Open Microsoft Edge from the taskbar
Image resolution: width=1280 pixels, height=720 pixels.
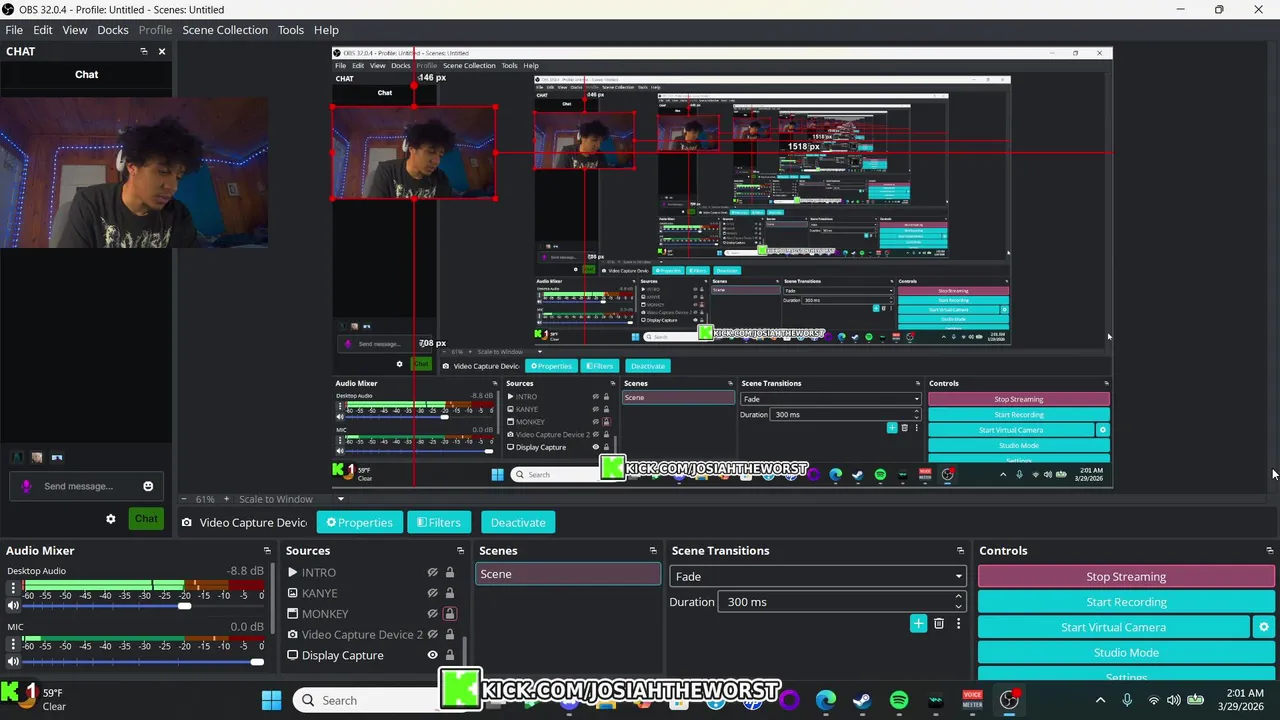pyautogui.click(x=825, y=701)
